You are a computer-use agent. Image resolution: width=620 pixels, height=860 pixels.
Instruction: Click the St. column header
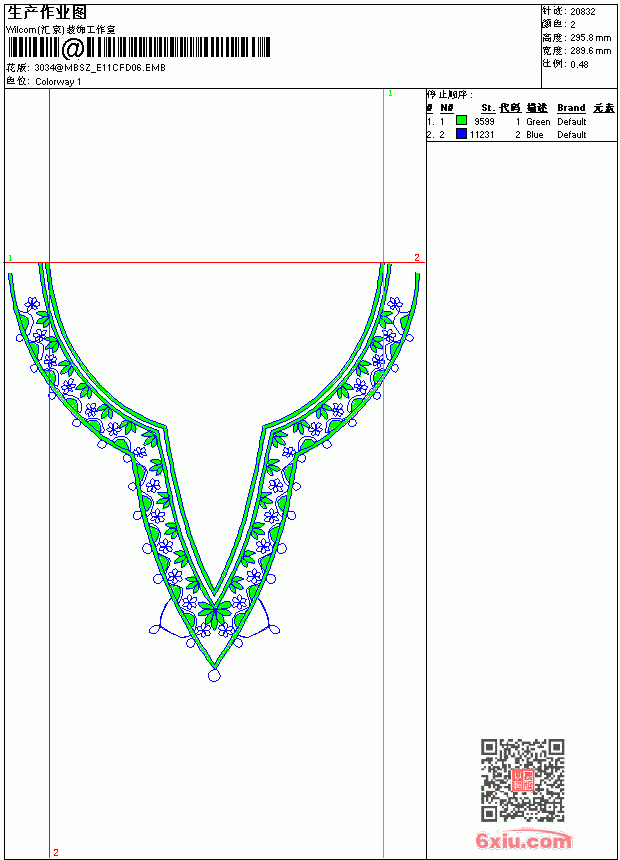coord(488,108)
